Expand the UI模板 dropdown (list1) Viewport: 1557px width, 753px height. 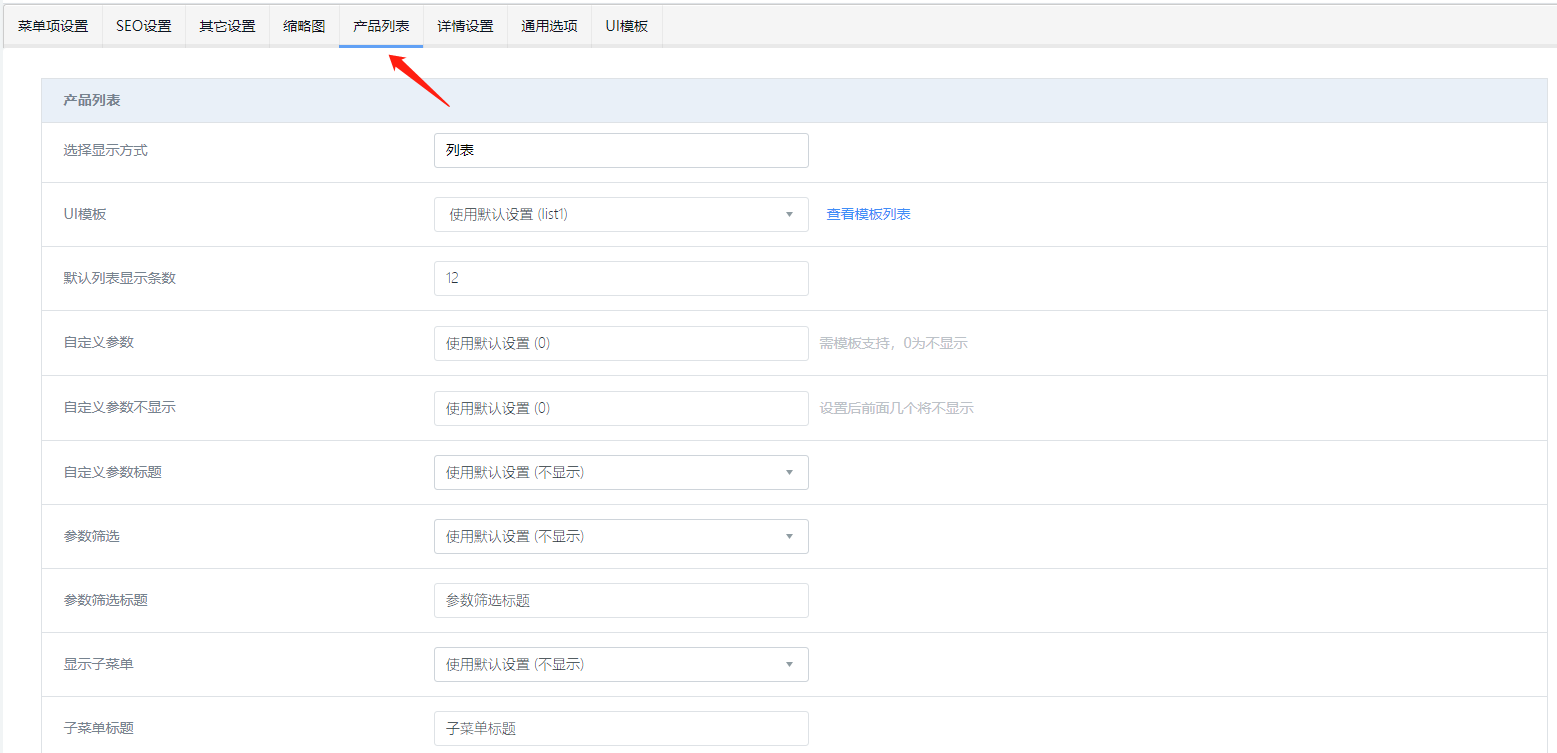(x=610, y=214)
